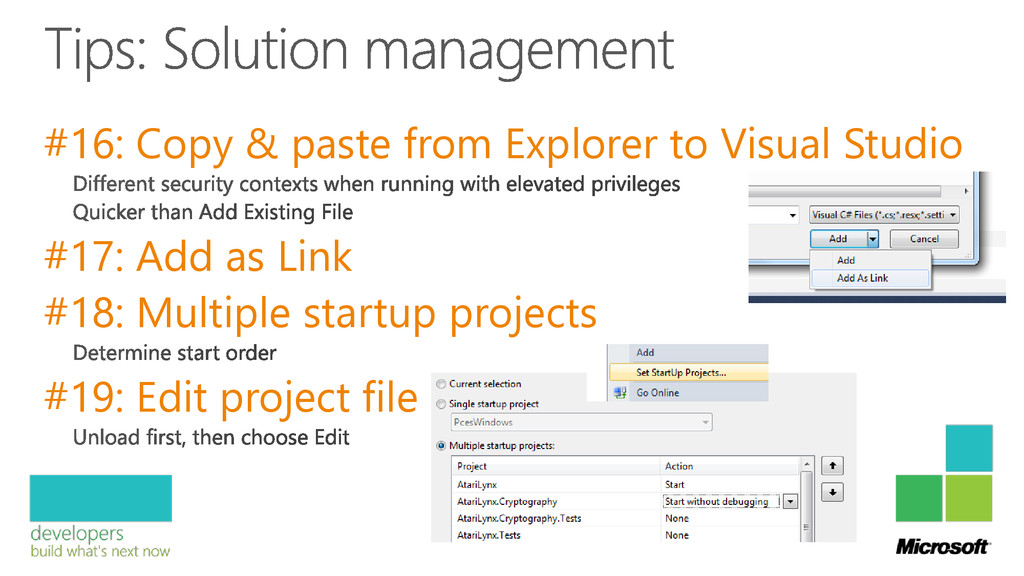Choose Add As Link menu entry
This screenshot has width=1024, height=576.
point(871,278)
